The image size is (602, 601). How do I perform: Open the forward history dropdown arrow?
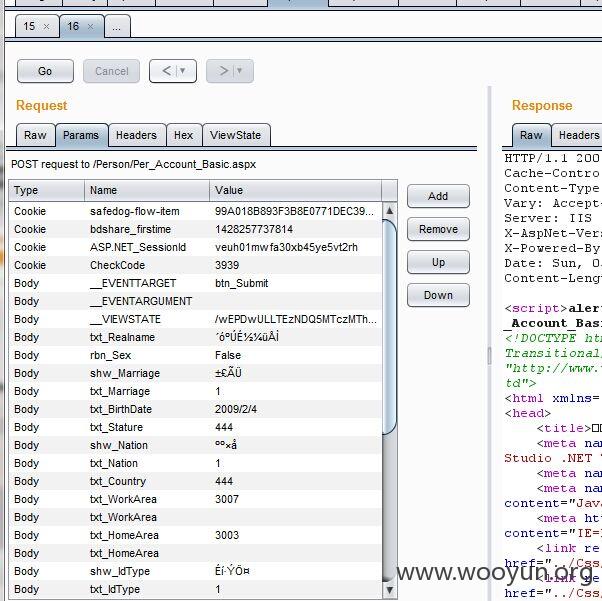pyautogui.click(x=240, y=71)
